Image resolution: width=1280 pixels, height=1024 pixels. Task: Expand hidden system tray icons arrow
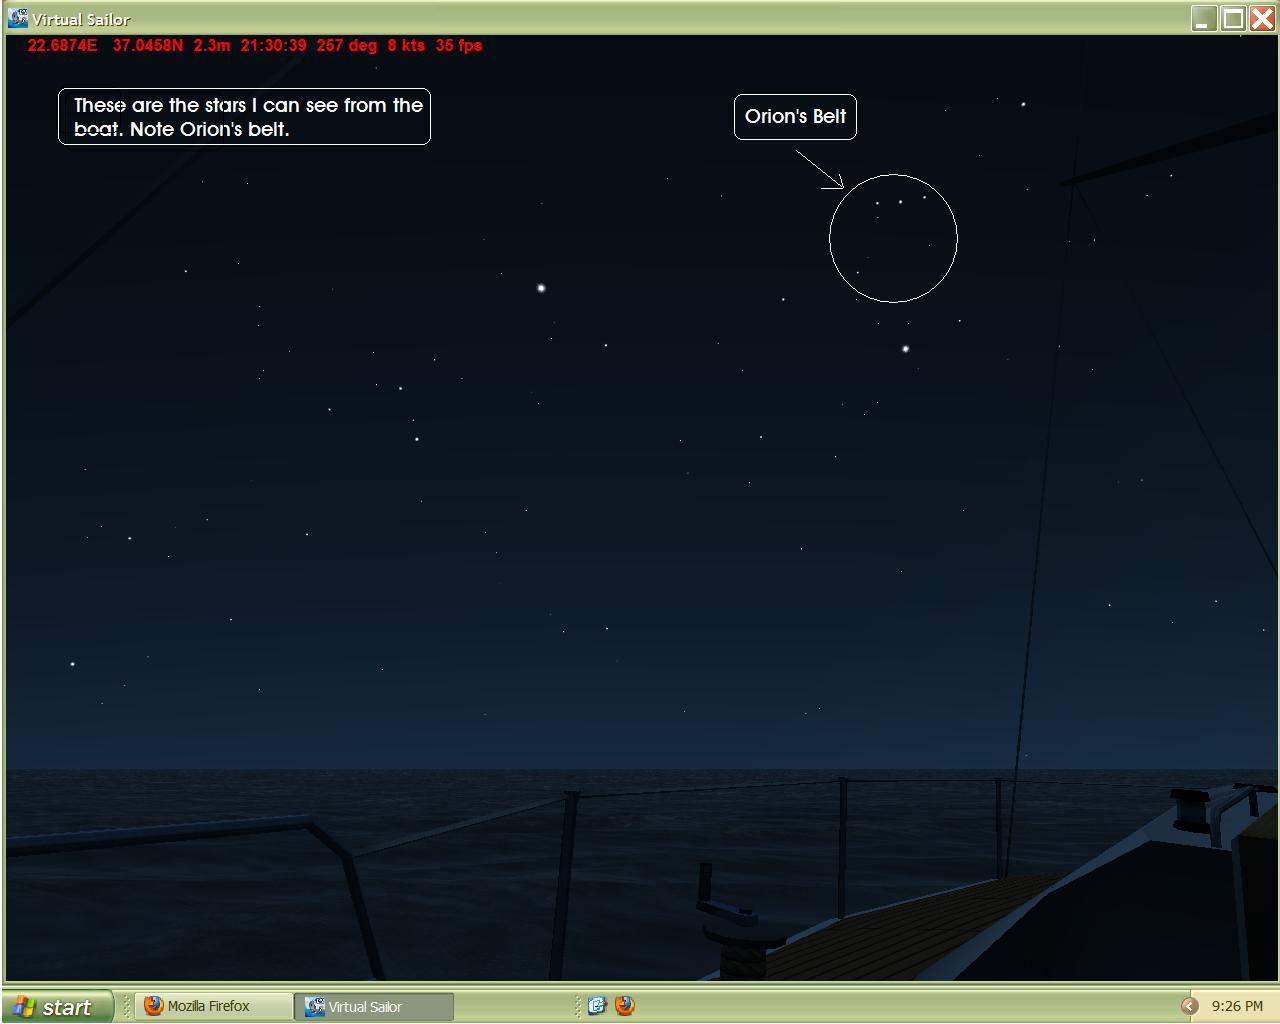1189,1006
